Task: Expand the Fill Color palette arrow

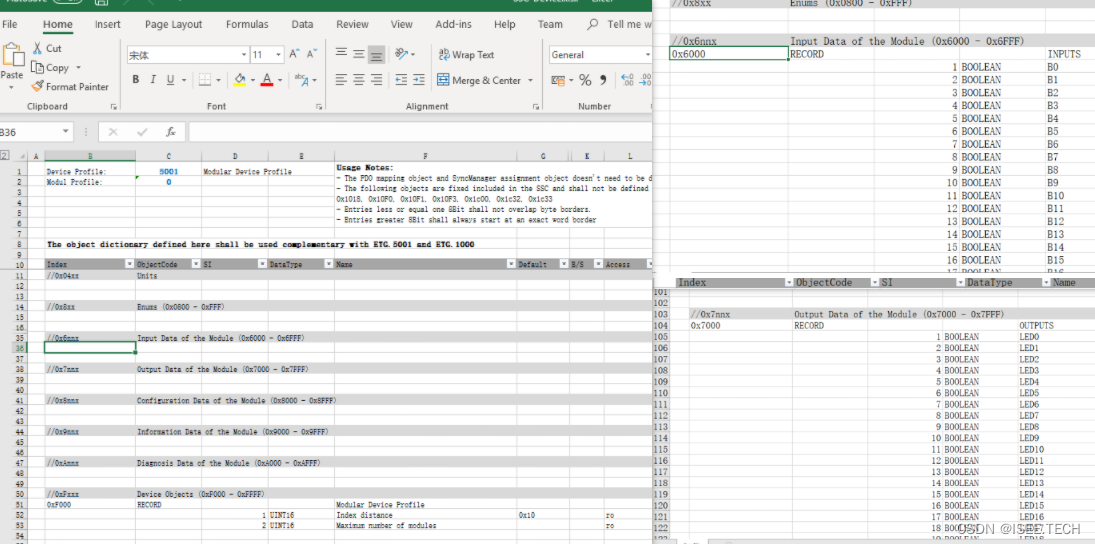Action: tap(253, 80)
